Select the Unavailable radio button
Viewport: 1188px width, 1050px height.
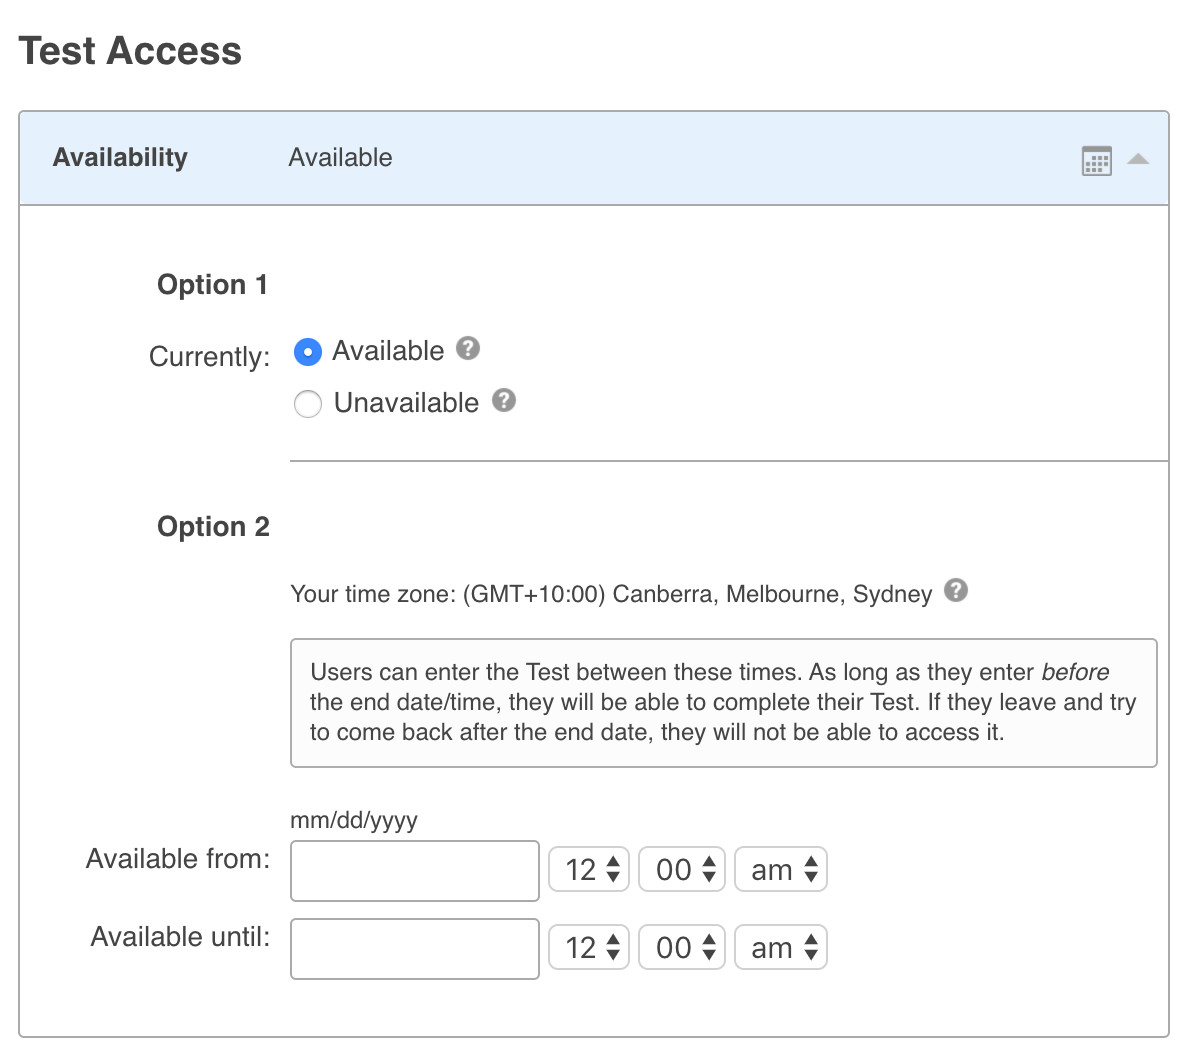[x=308, y=404]
